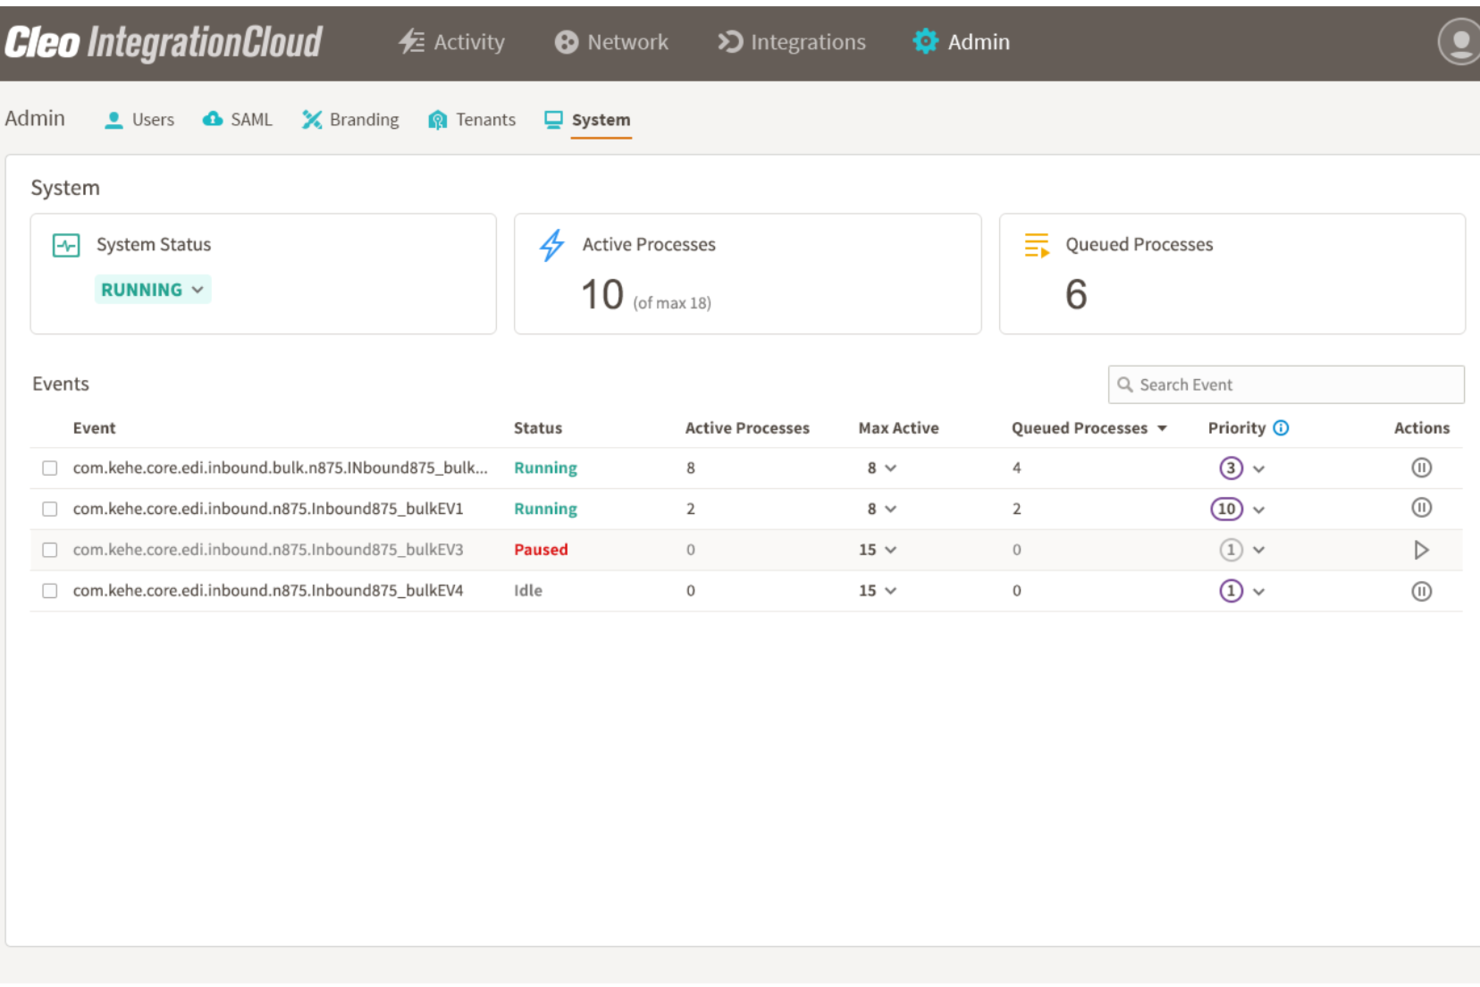Click the System Status heartbeat icon
Viewport: 1480px width, 987px height.
click(64, 244)
